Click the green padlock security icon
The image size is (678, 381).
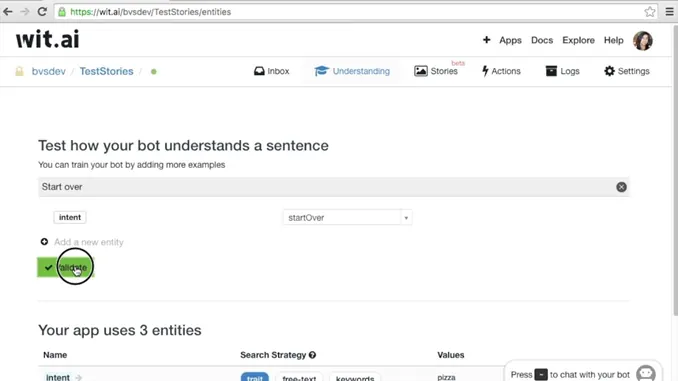coord(62,12)
